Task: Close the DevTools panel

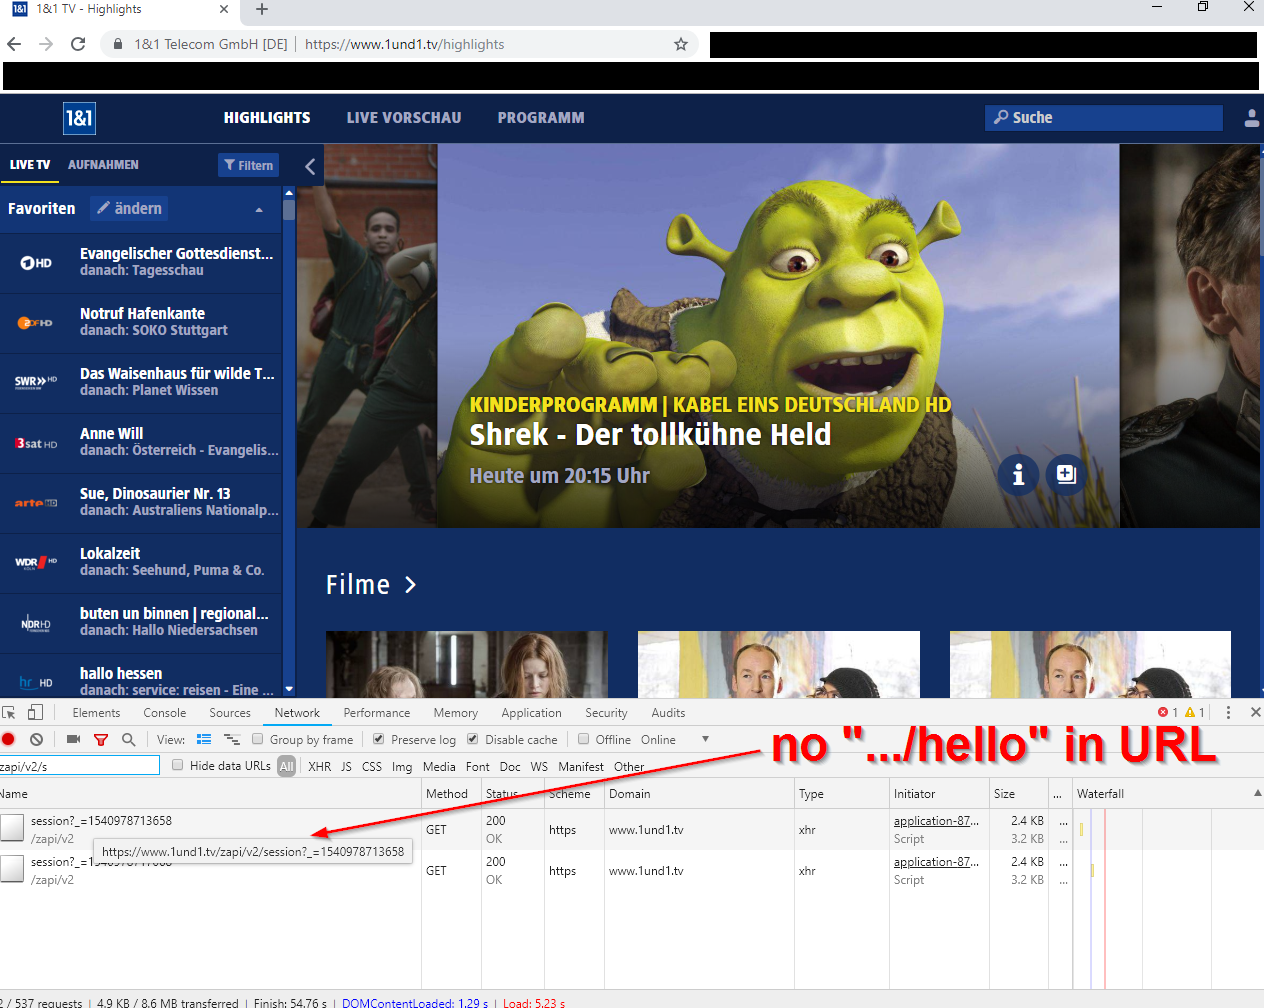Action: coord(1255,713)
